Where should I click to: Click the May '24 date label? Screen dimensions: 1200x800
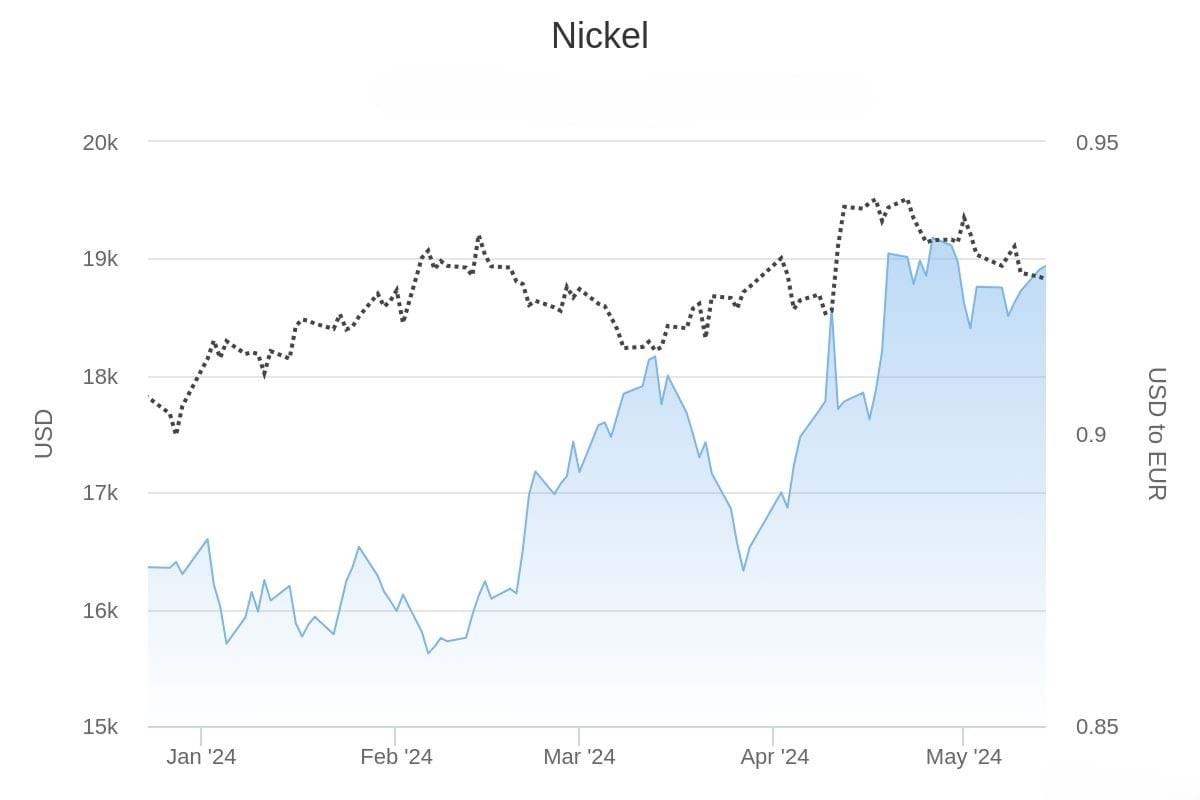point(963,757)
